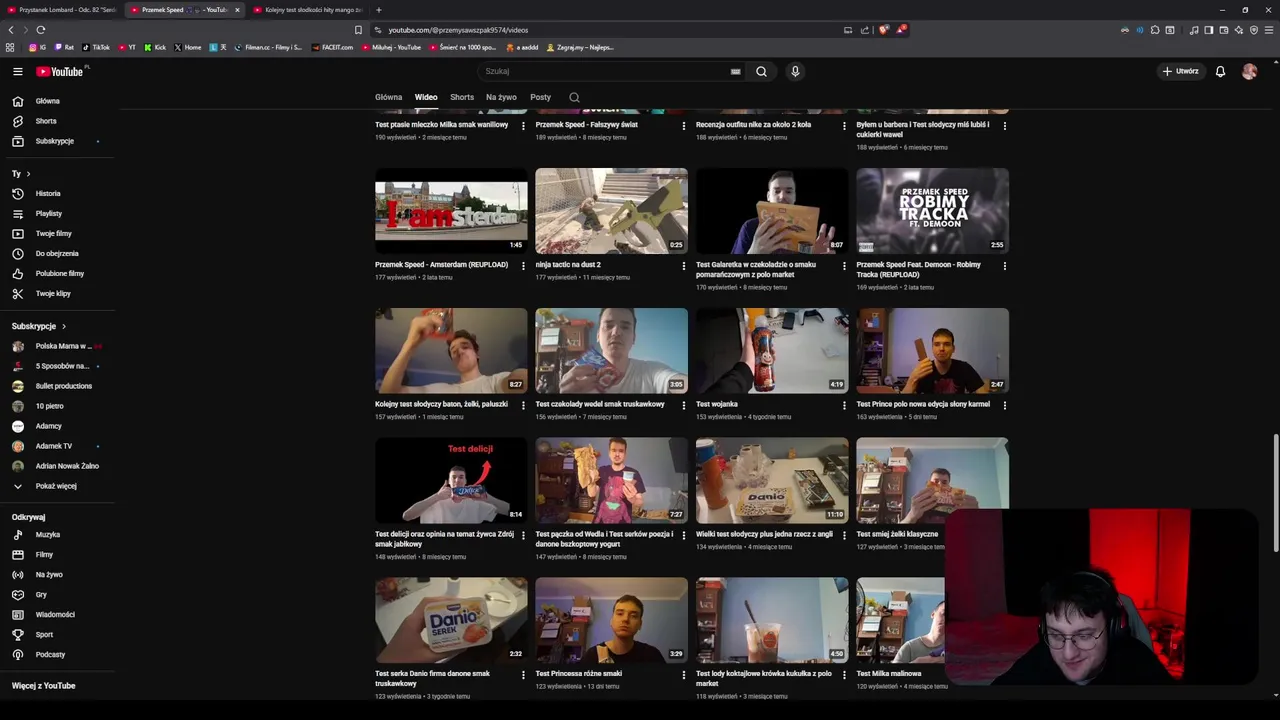Open video titled Test czekolady wedel smak truskawkowy
Screen dimensions: 1280x720
(x=600, y=404)
